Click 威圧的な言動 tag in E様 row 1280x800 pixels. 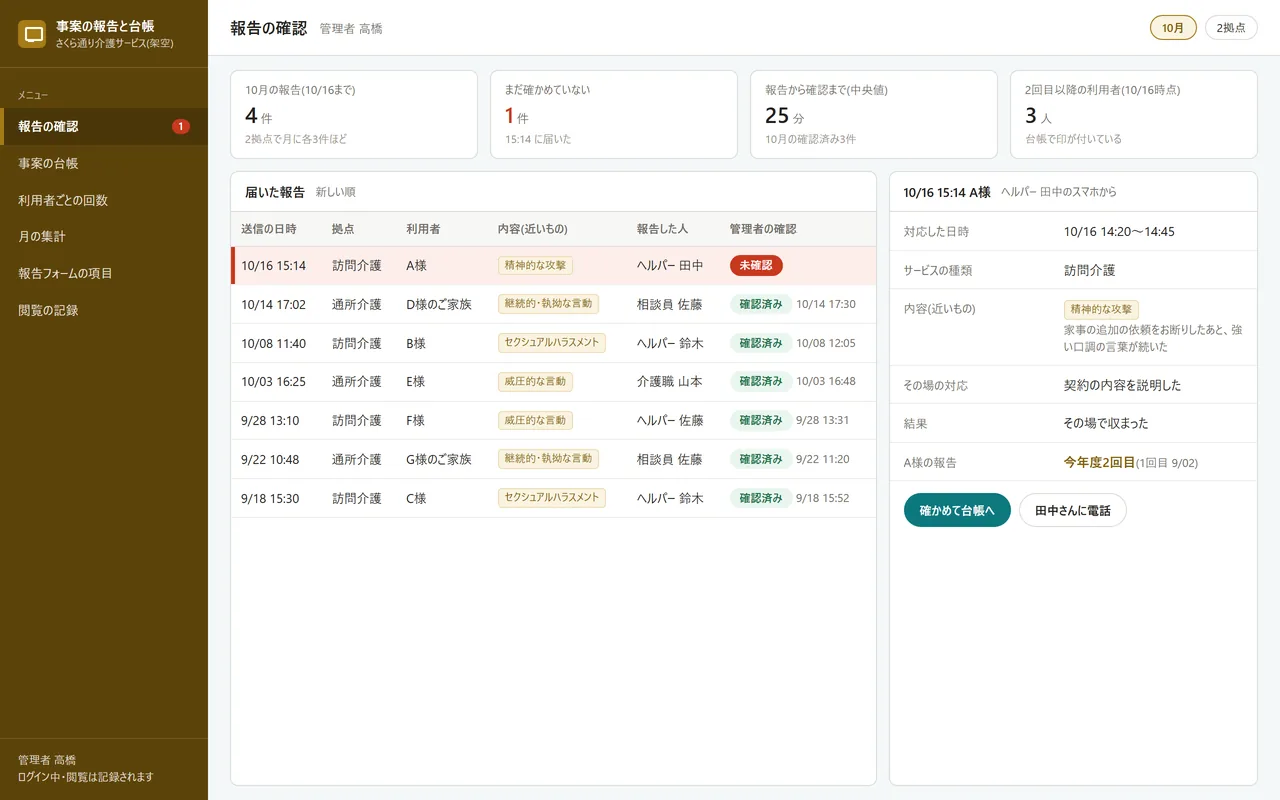535,381
